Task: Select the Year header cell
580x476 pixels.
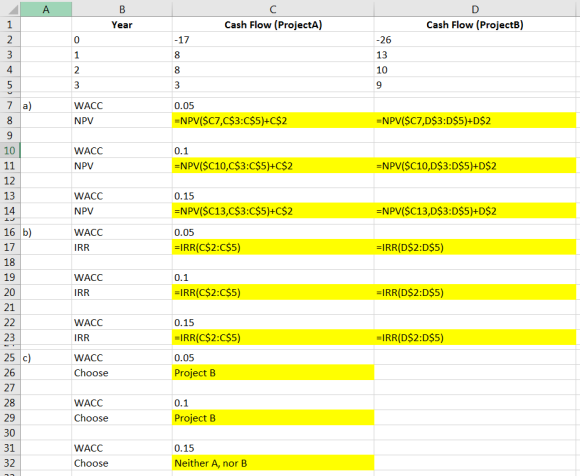Action: [x=122, y=25]
